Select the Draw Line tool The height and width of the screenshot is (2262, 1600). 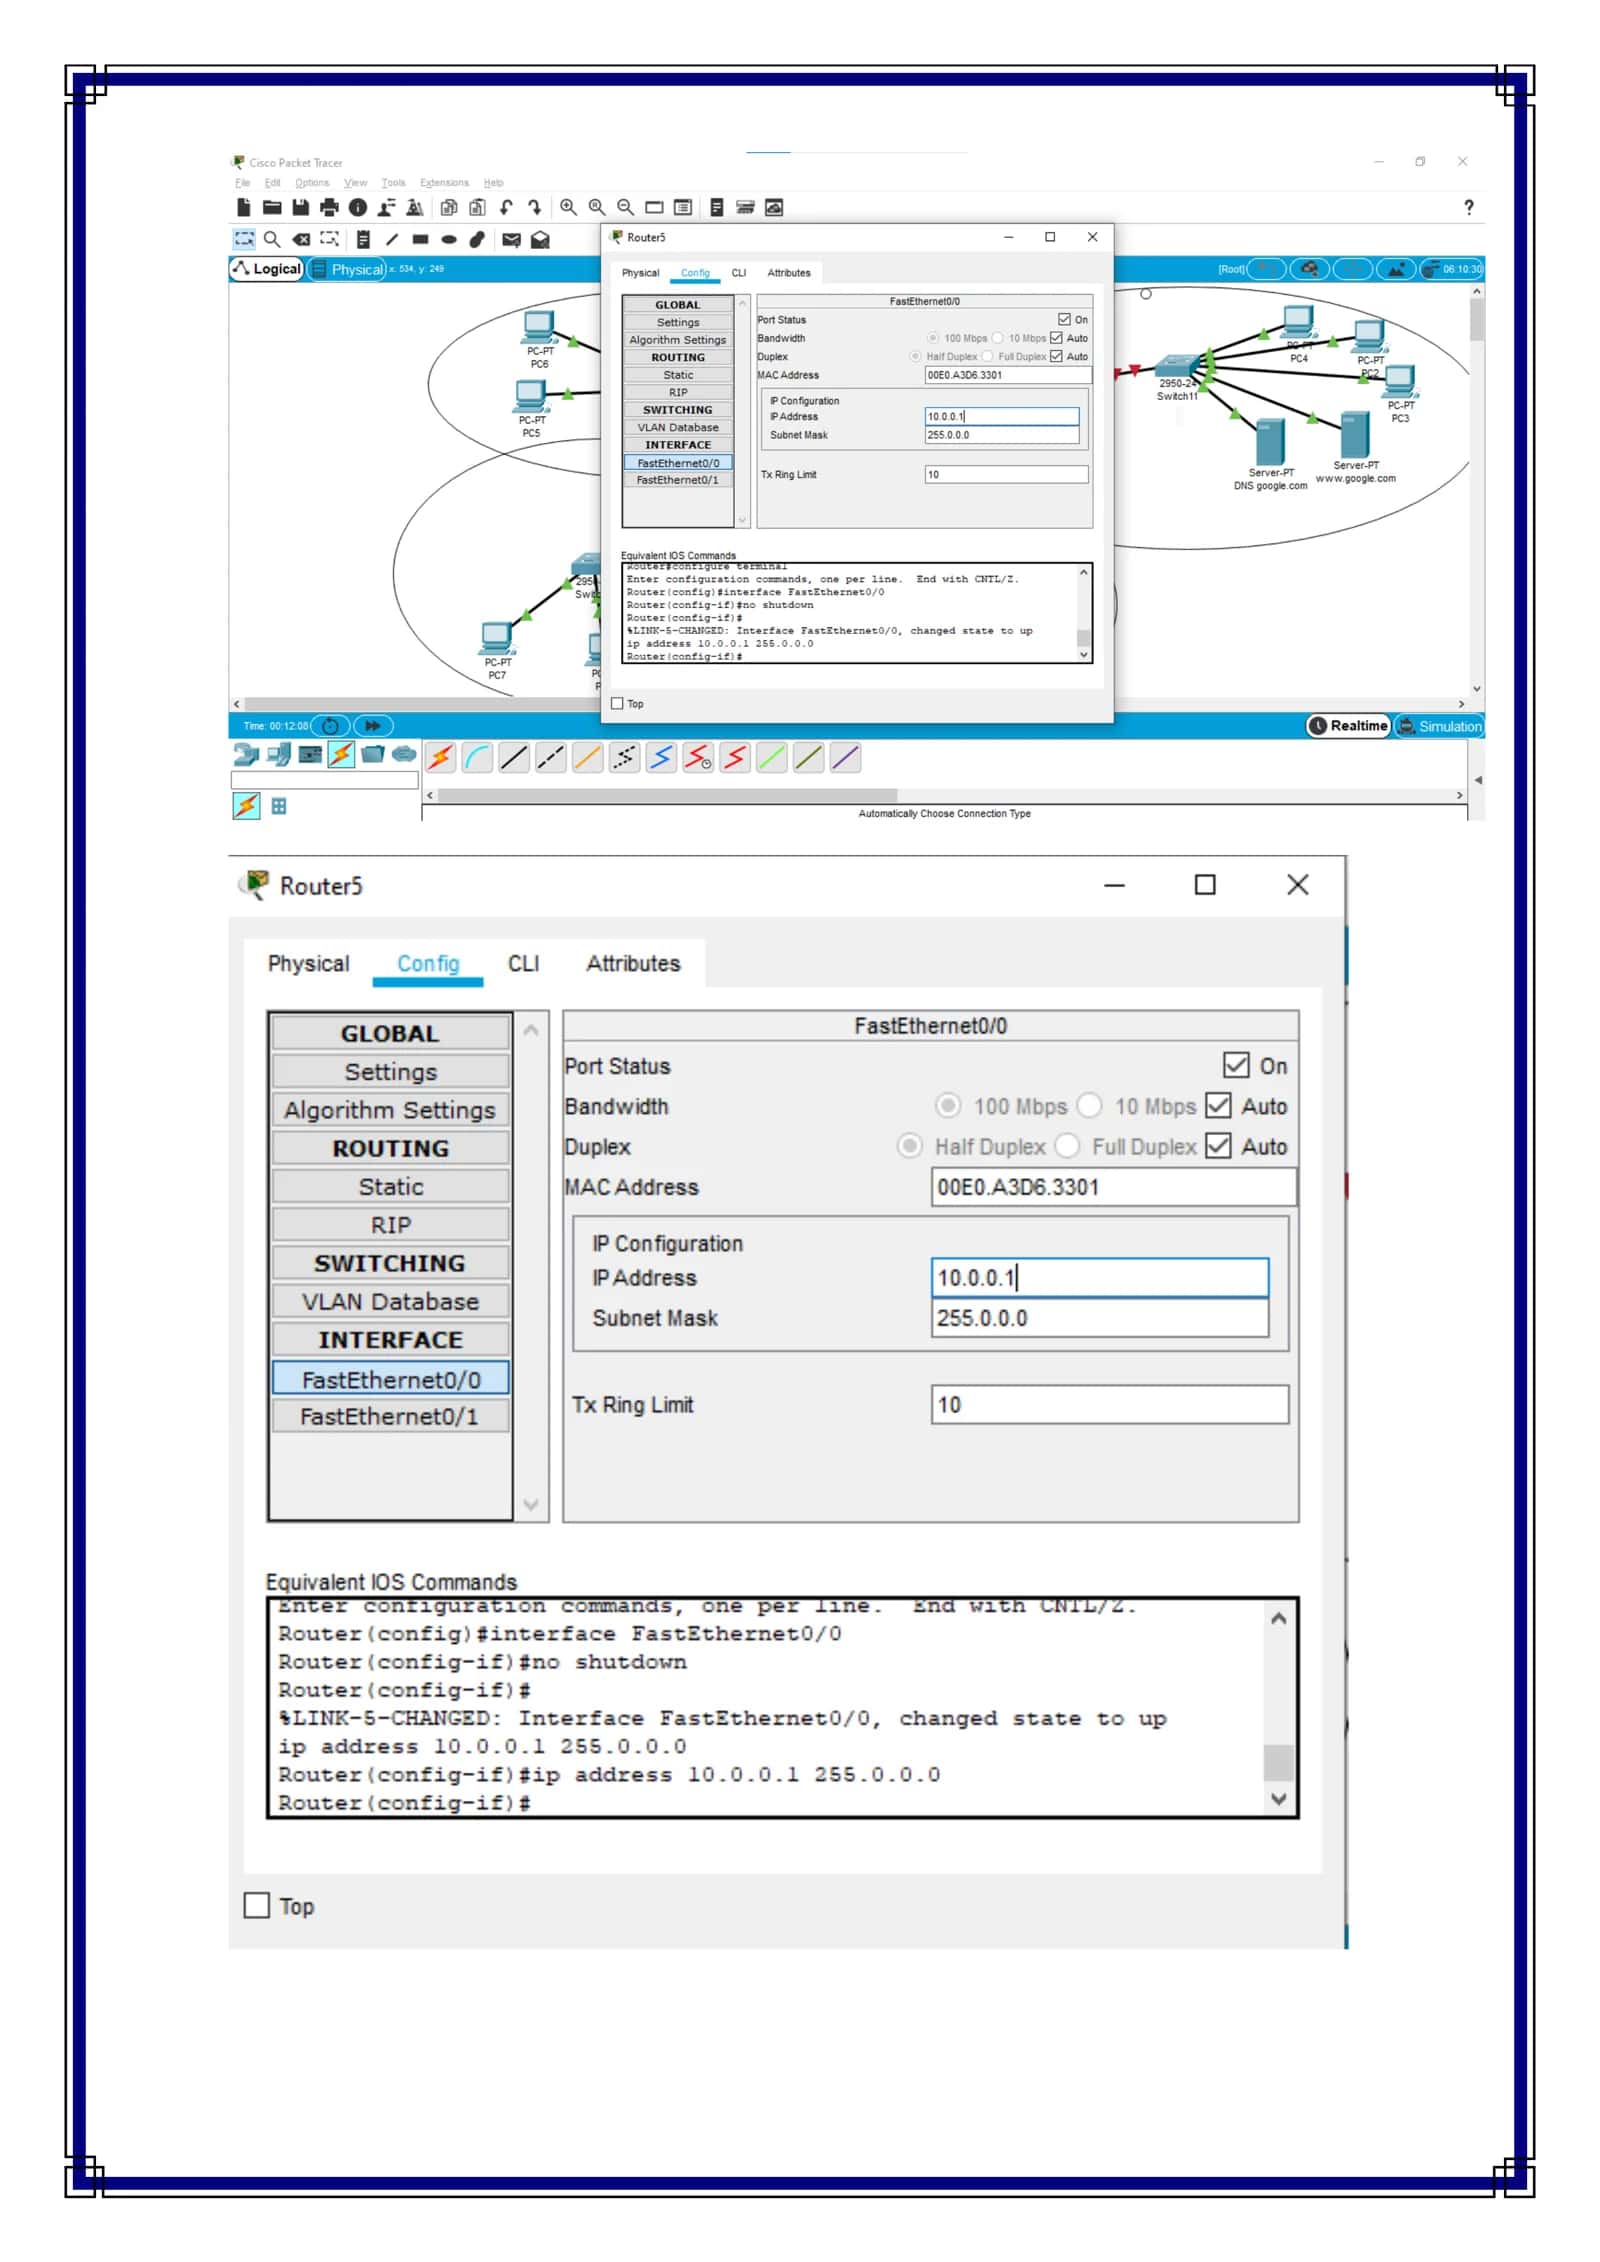tap(392, 239)
